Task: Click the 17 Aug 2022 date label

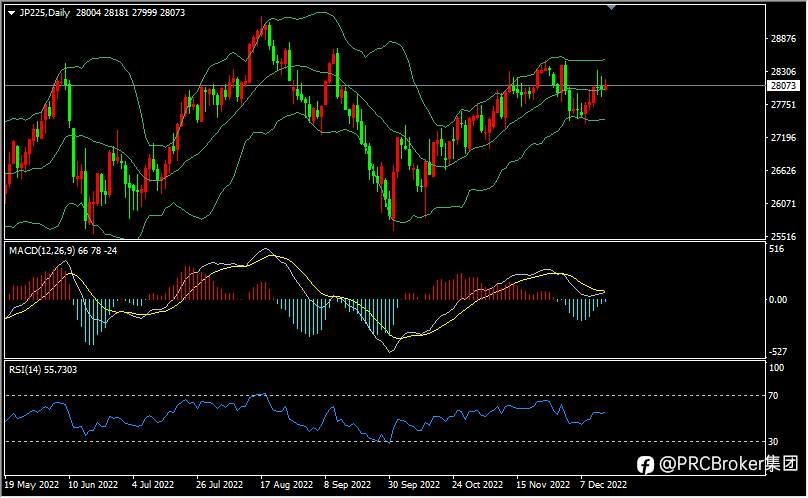Action: click(x=286, y=485)
